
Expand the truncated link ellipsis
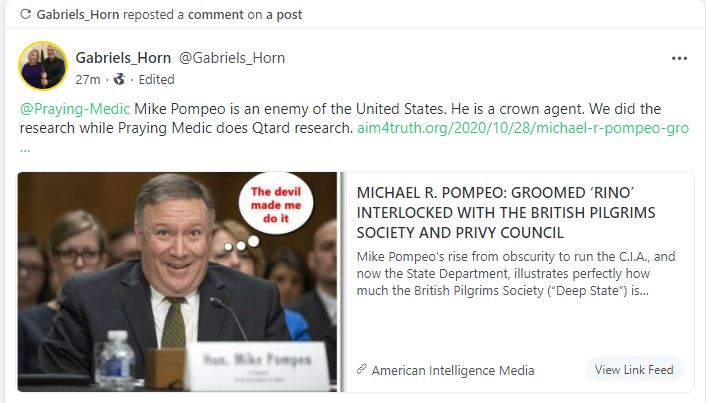click(x=25, y=149)
